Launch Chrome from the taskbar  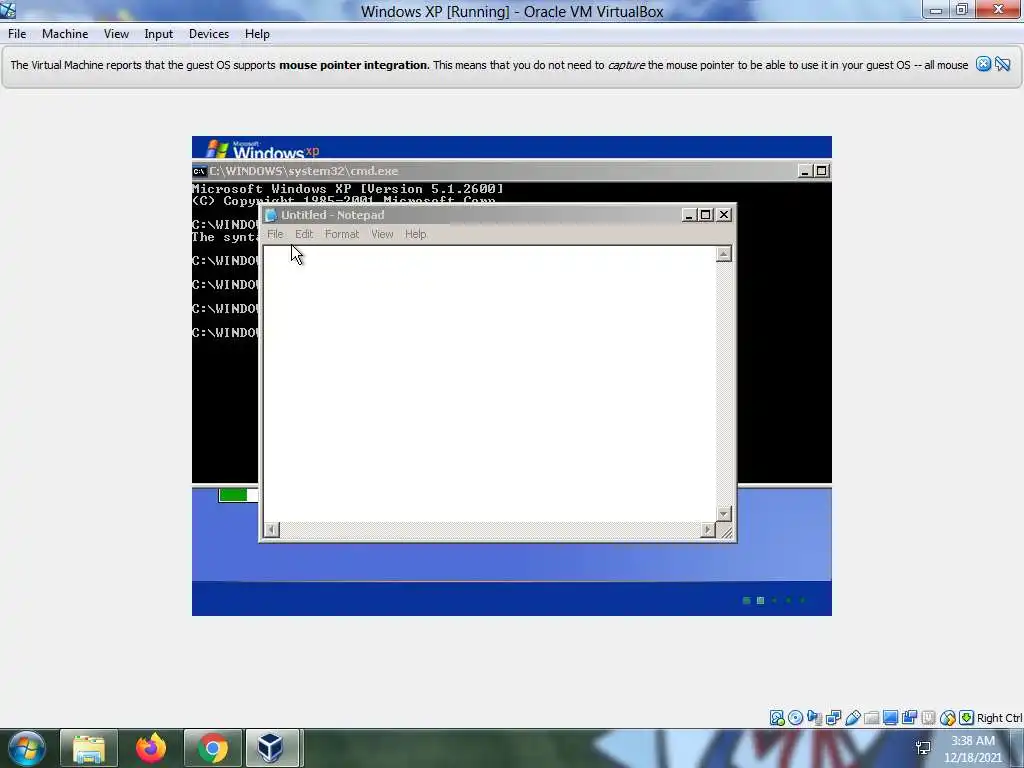tap(212, 748)
